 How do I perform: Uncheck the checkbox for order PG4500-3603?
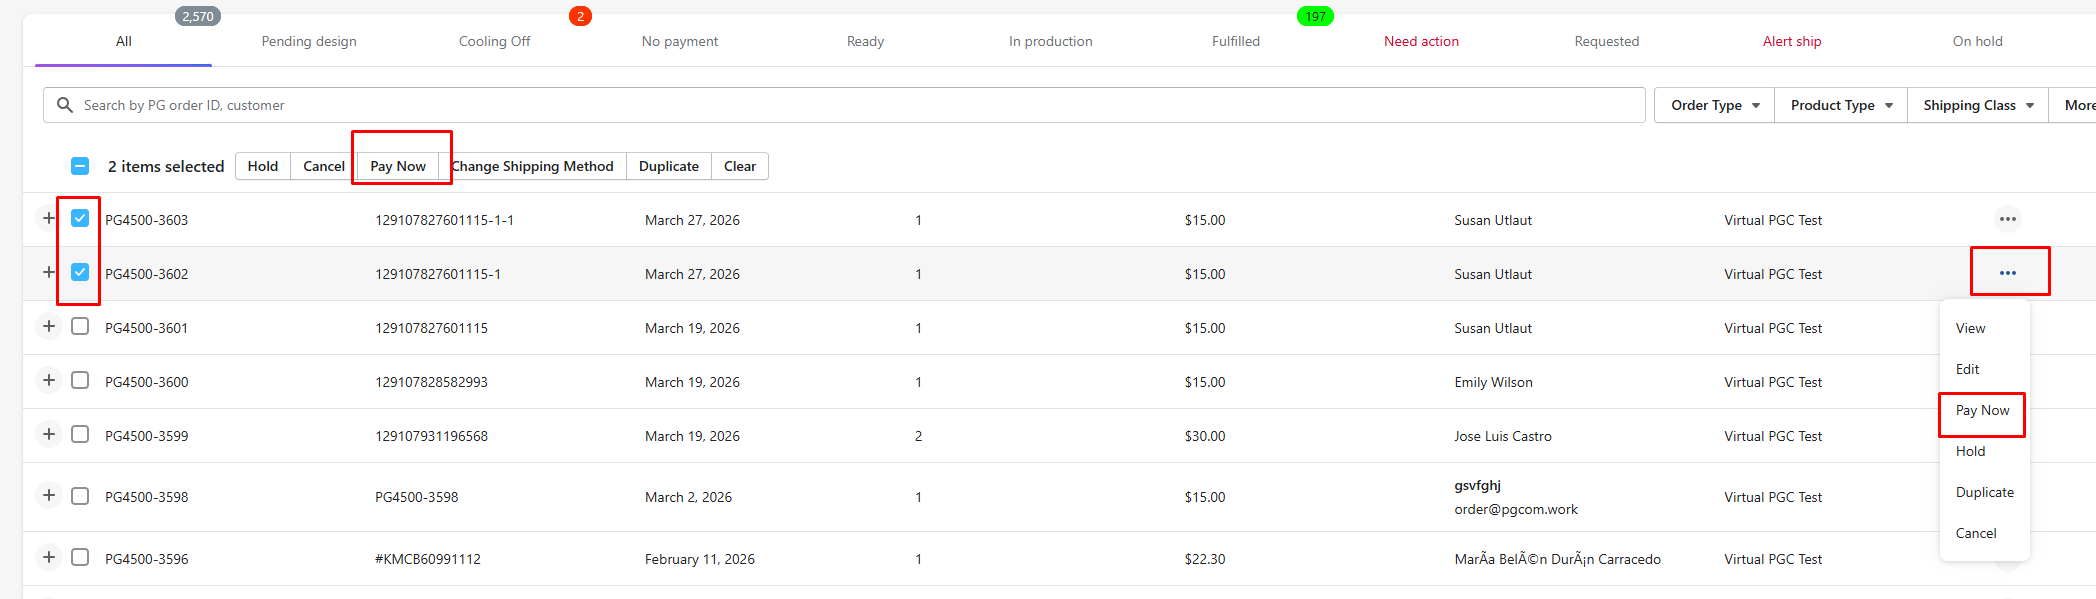(x=80, y=218)
